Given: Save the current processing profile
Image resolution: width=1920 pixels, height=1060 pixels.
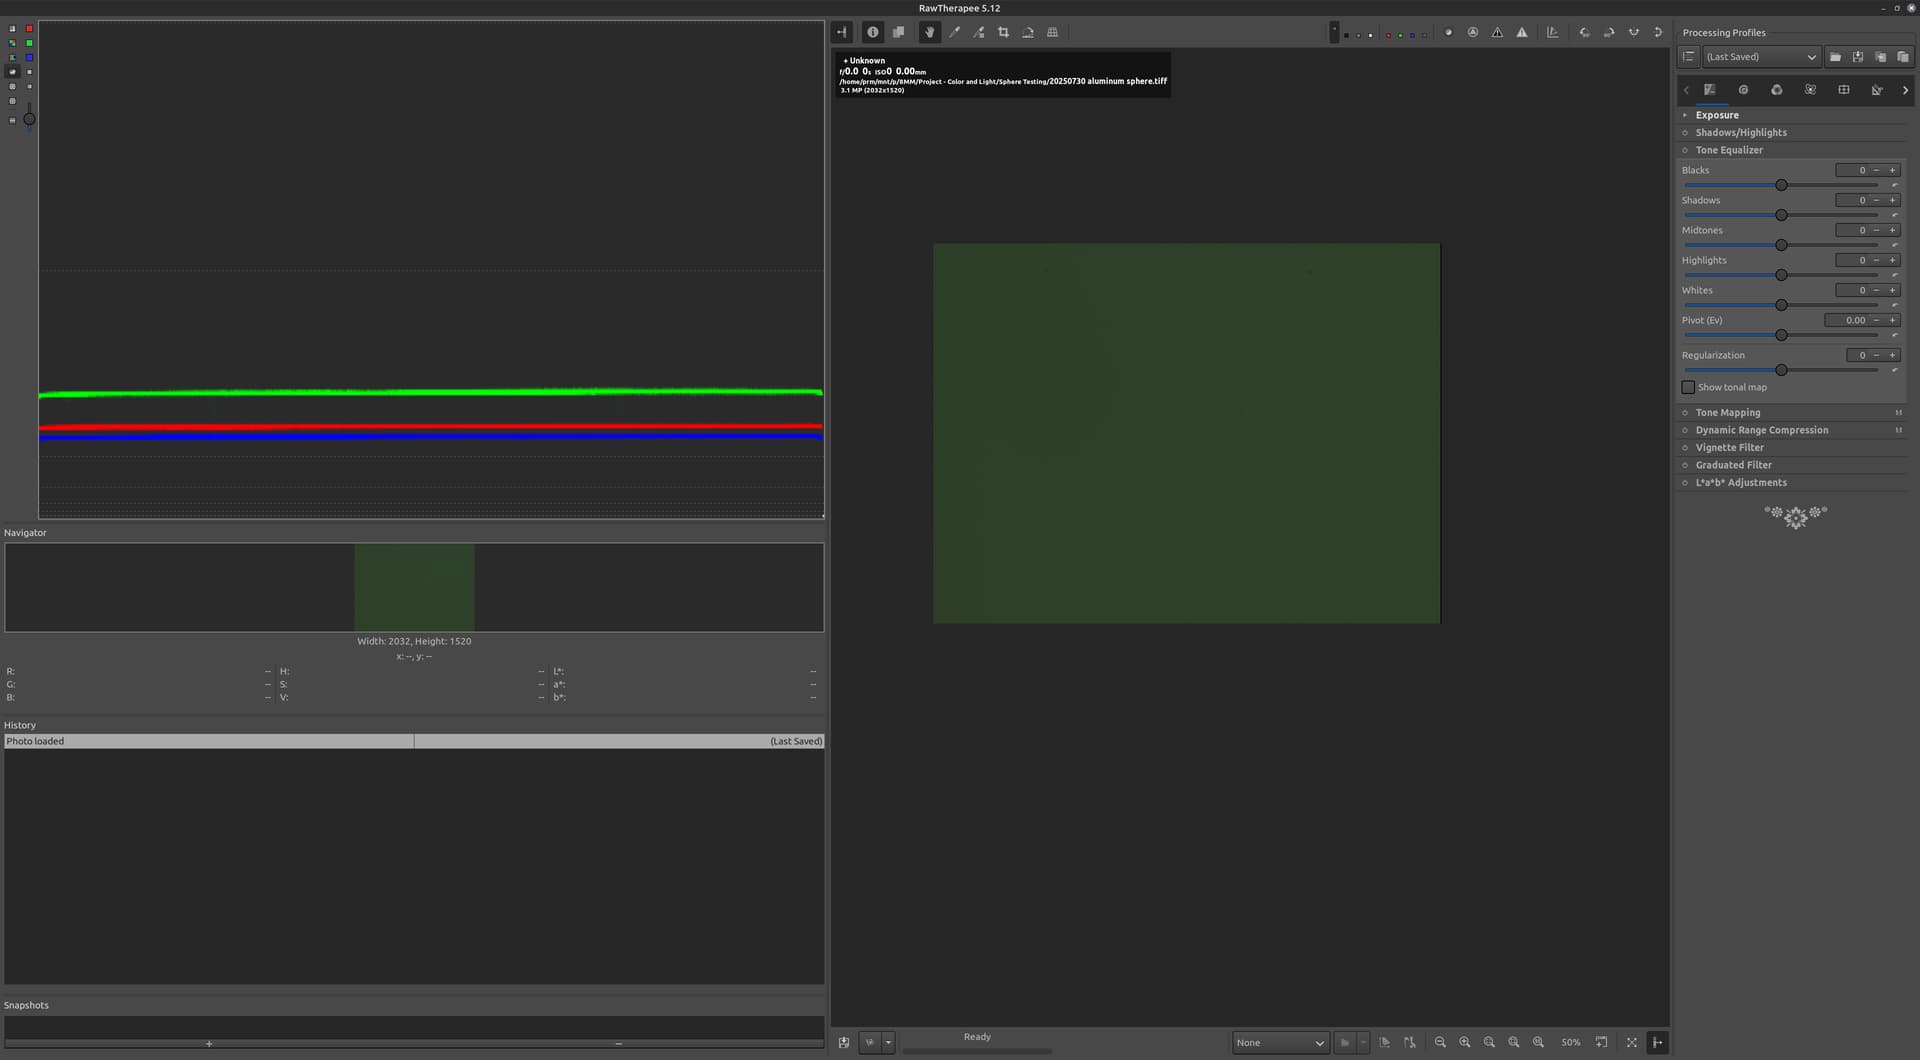Looking at the screenshot, I should point(1858,57).
